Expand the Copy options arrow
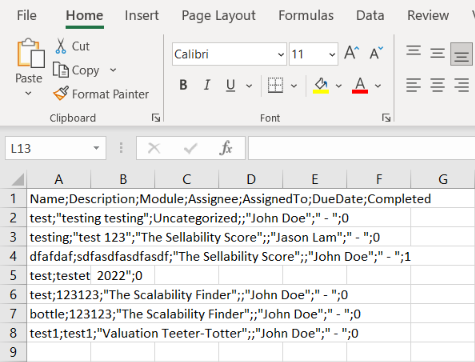475x362 pixels. click(x=113, y=70)
